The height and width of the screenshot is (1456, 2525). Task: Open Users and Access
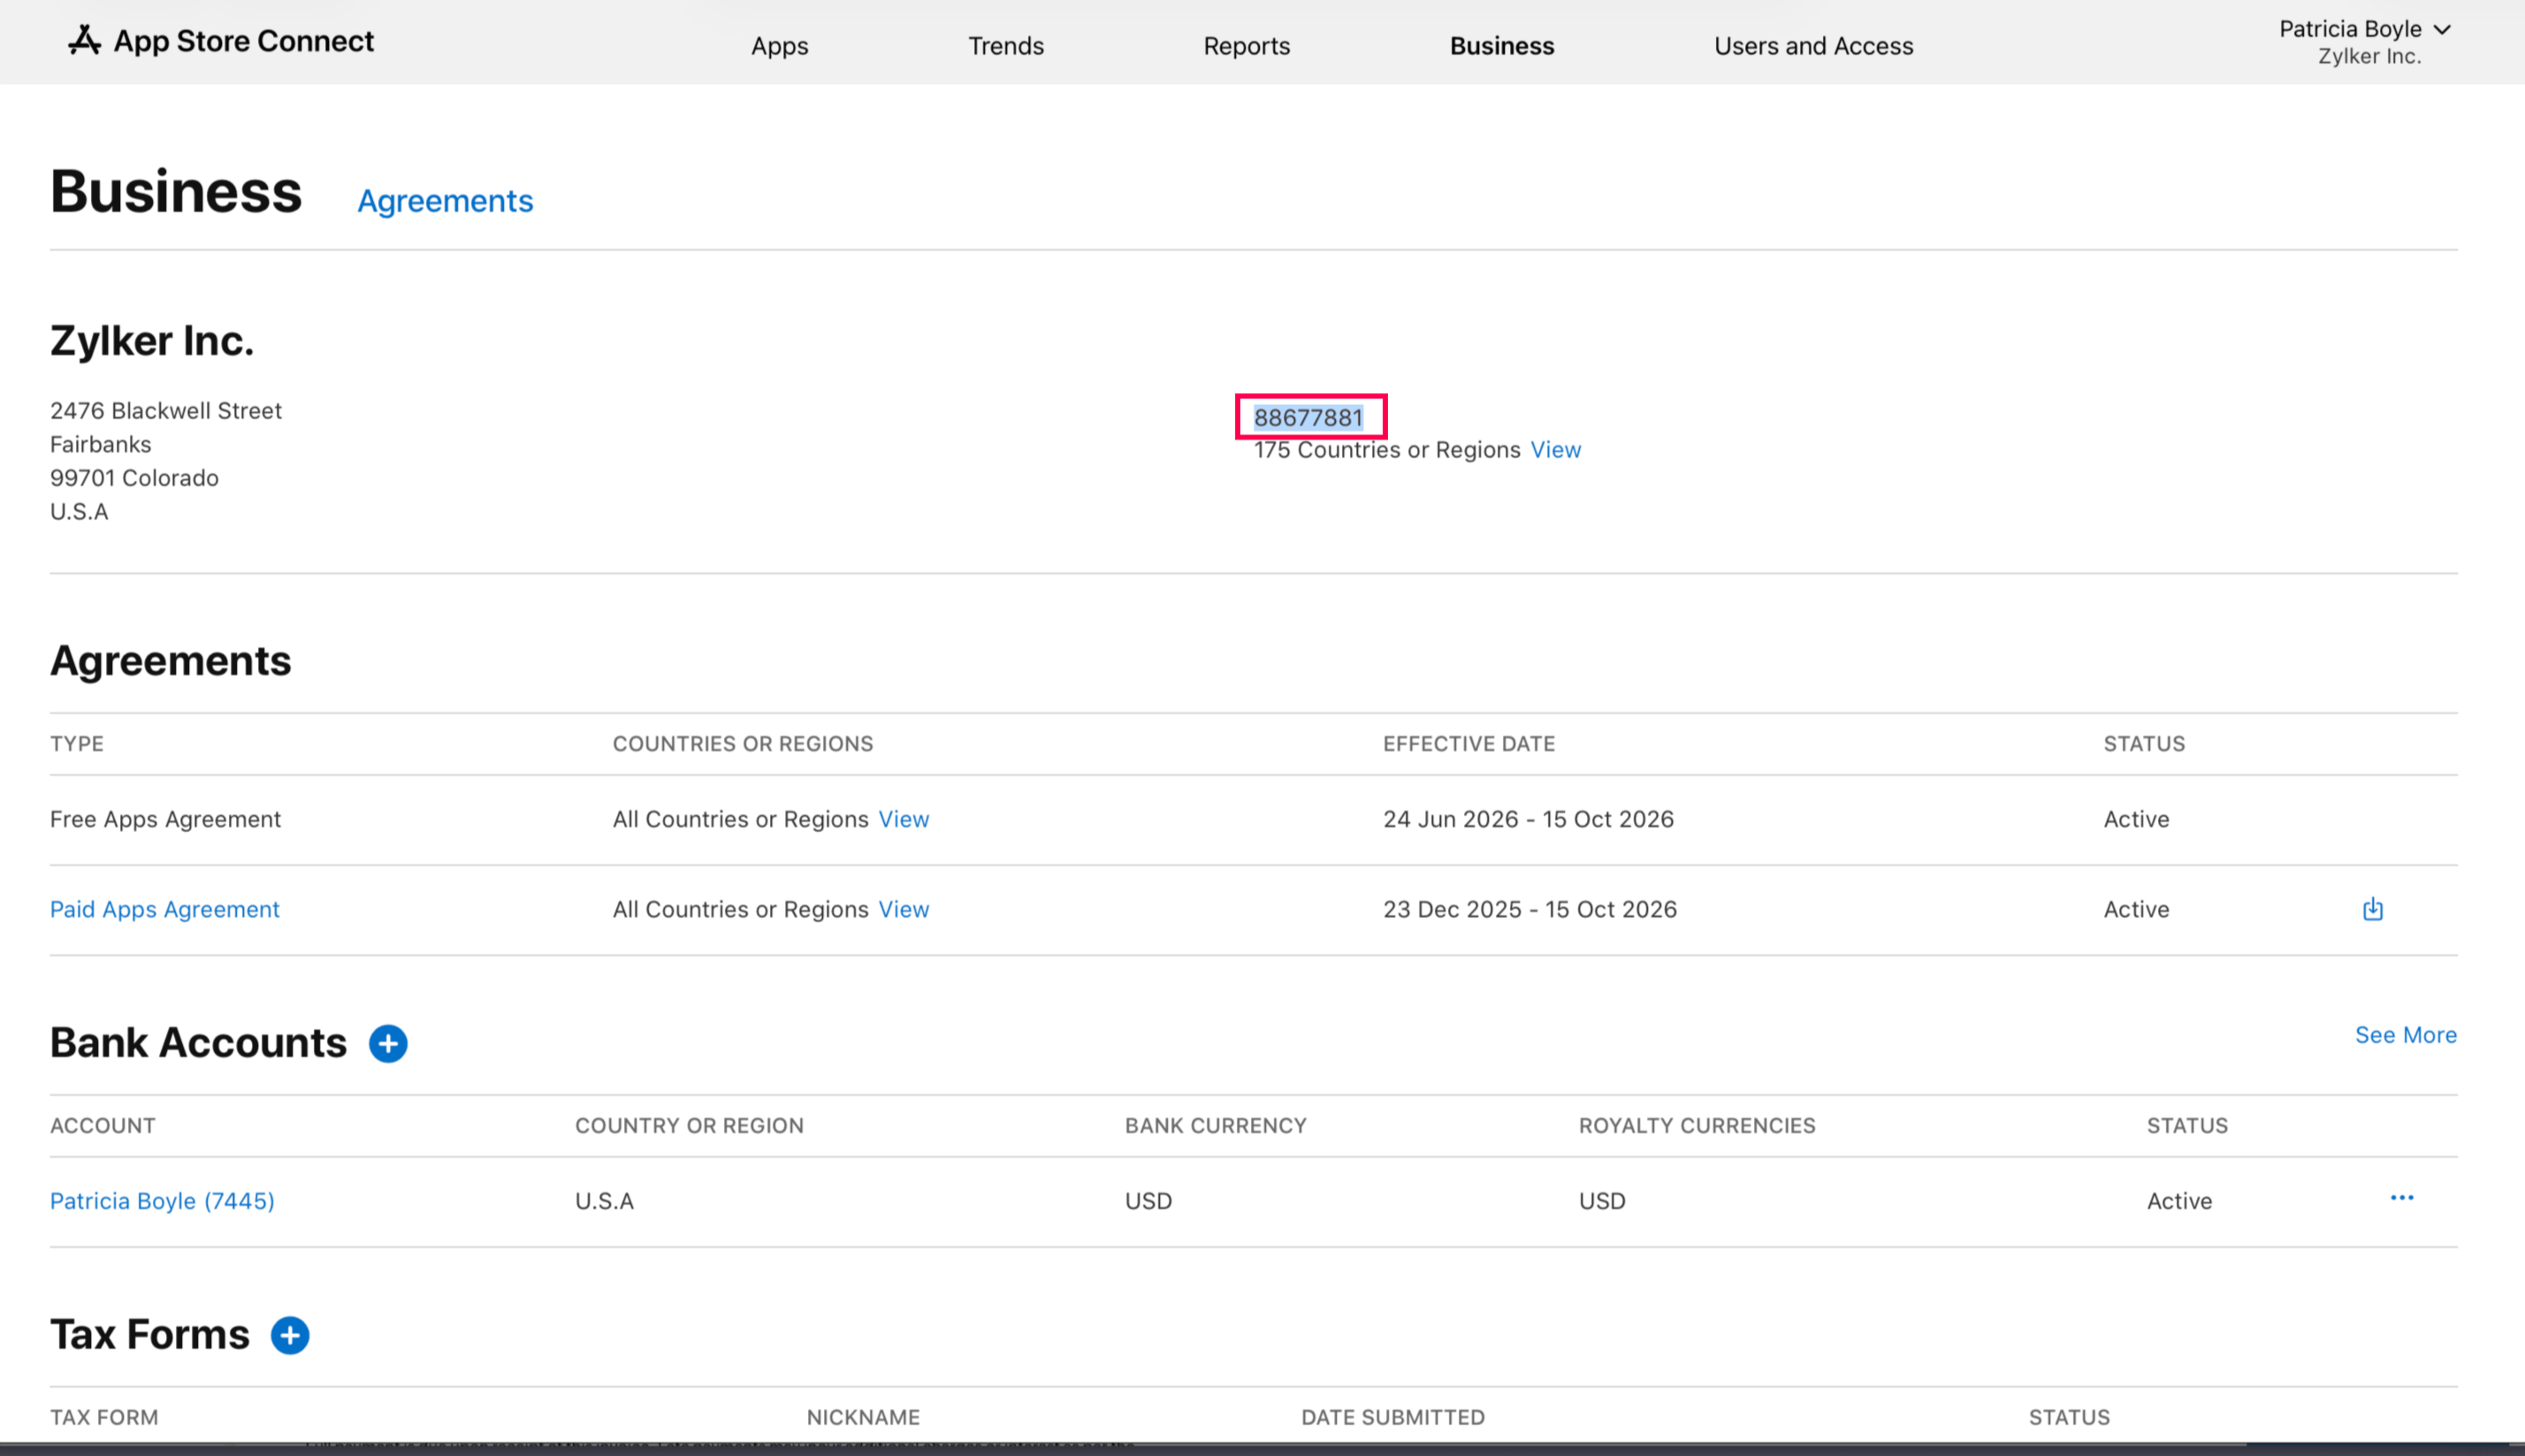(1814, 46)
